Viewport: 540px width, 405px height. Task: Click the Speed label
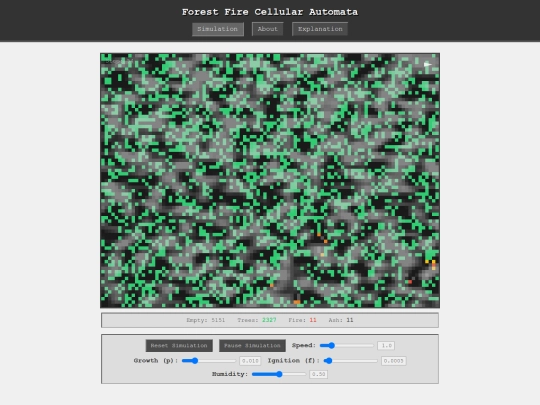[x=304, y=345]
